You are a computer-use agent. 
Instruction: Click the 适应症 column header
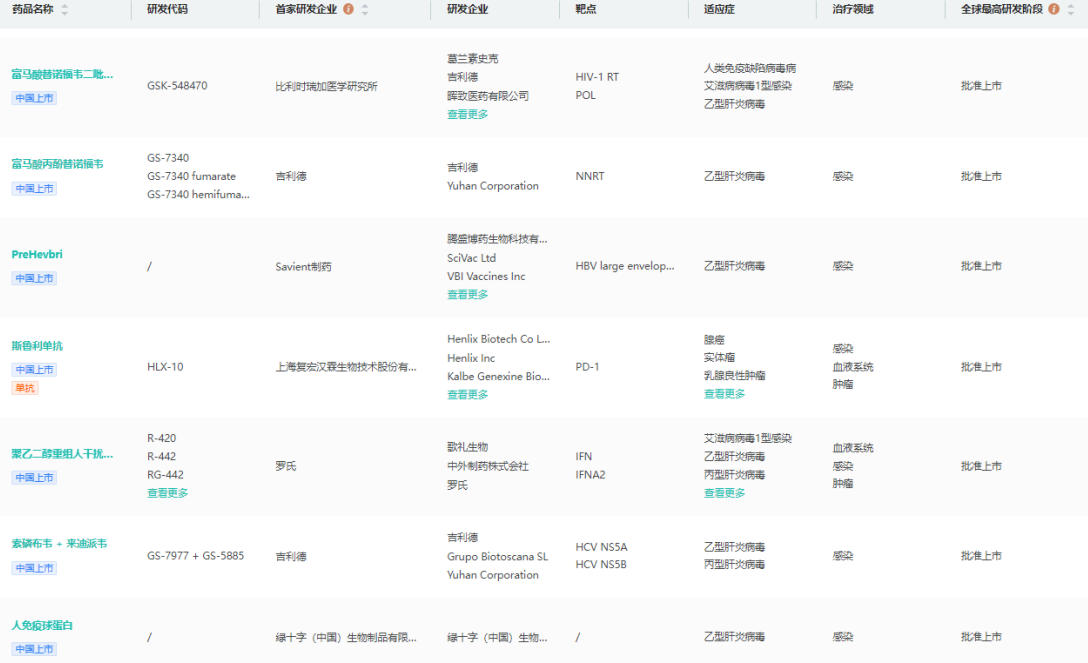pyautogui.click(x=719, y=9)
